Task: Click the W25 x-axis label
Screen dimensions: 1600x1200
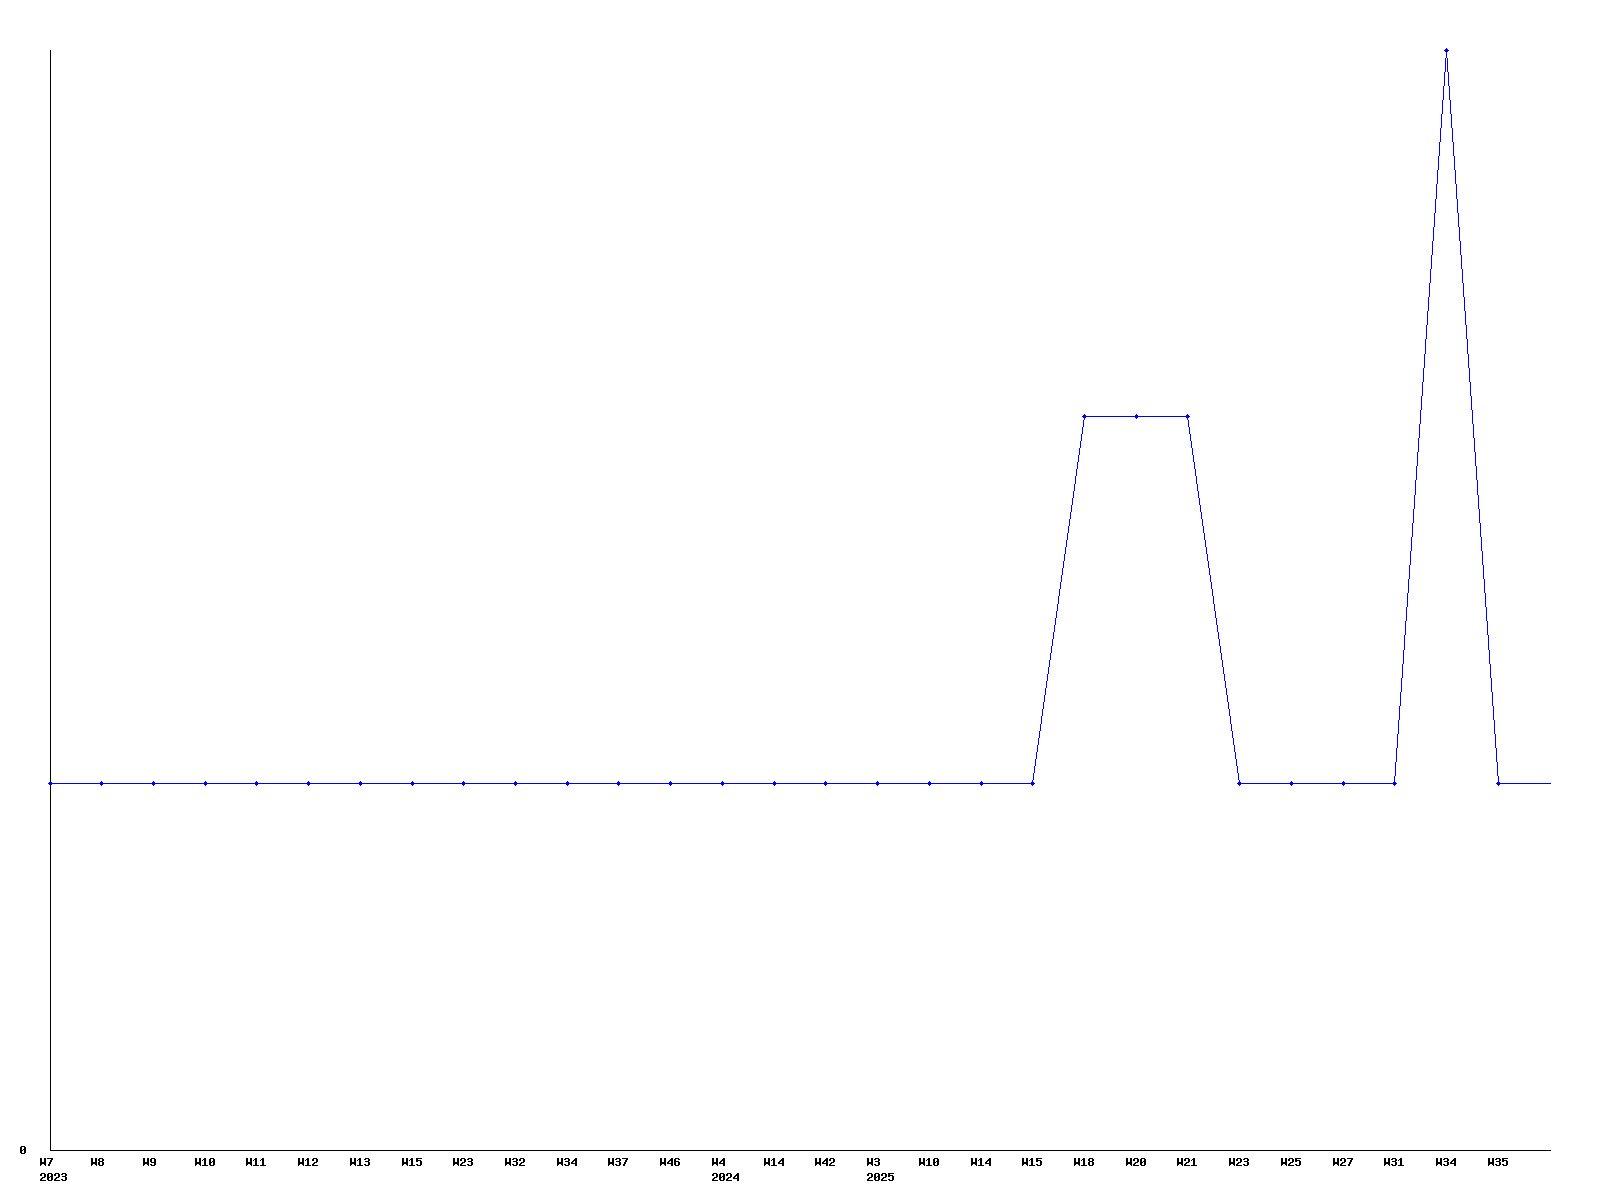Action: [1291, 1162]
